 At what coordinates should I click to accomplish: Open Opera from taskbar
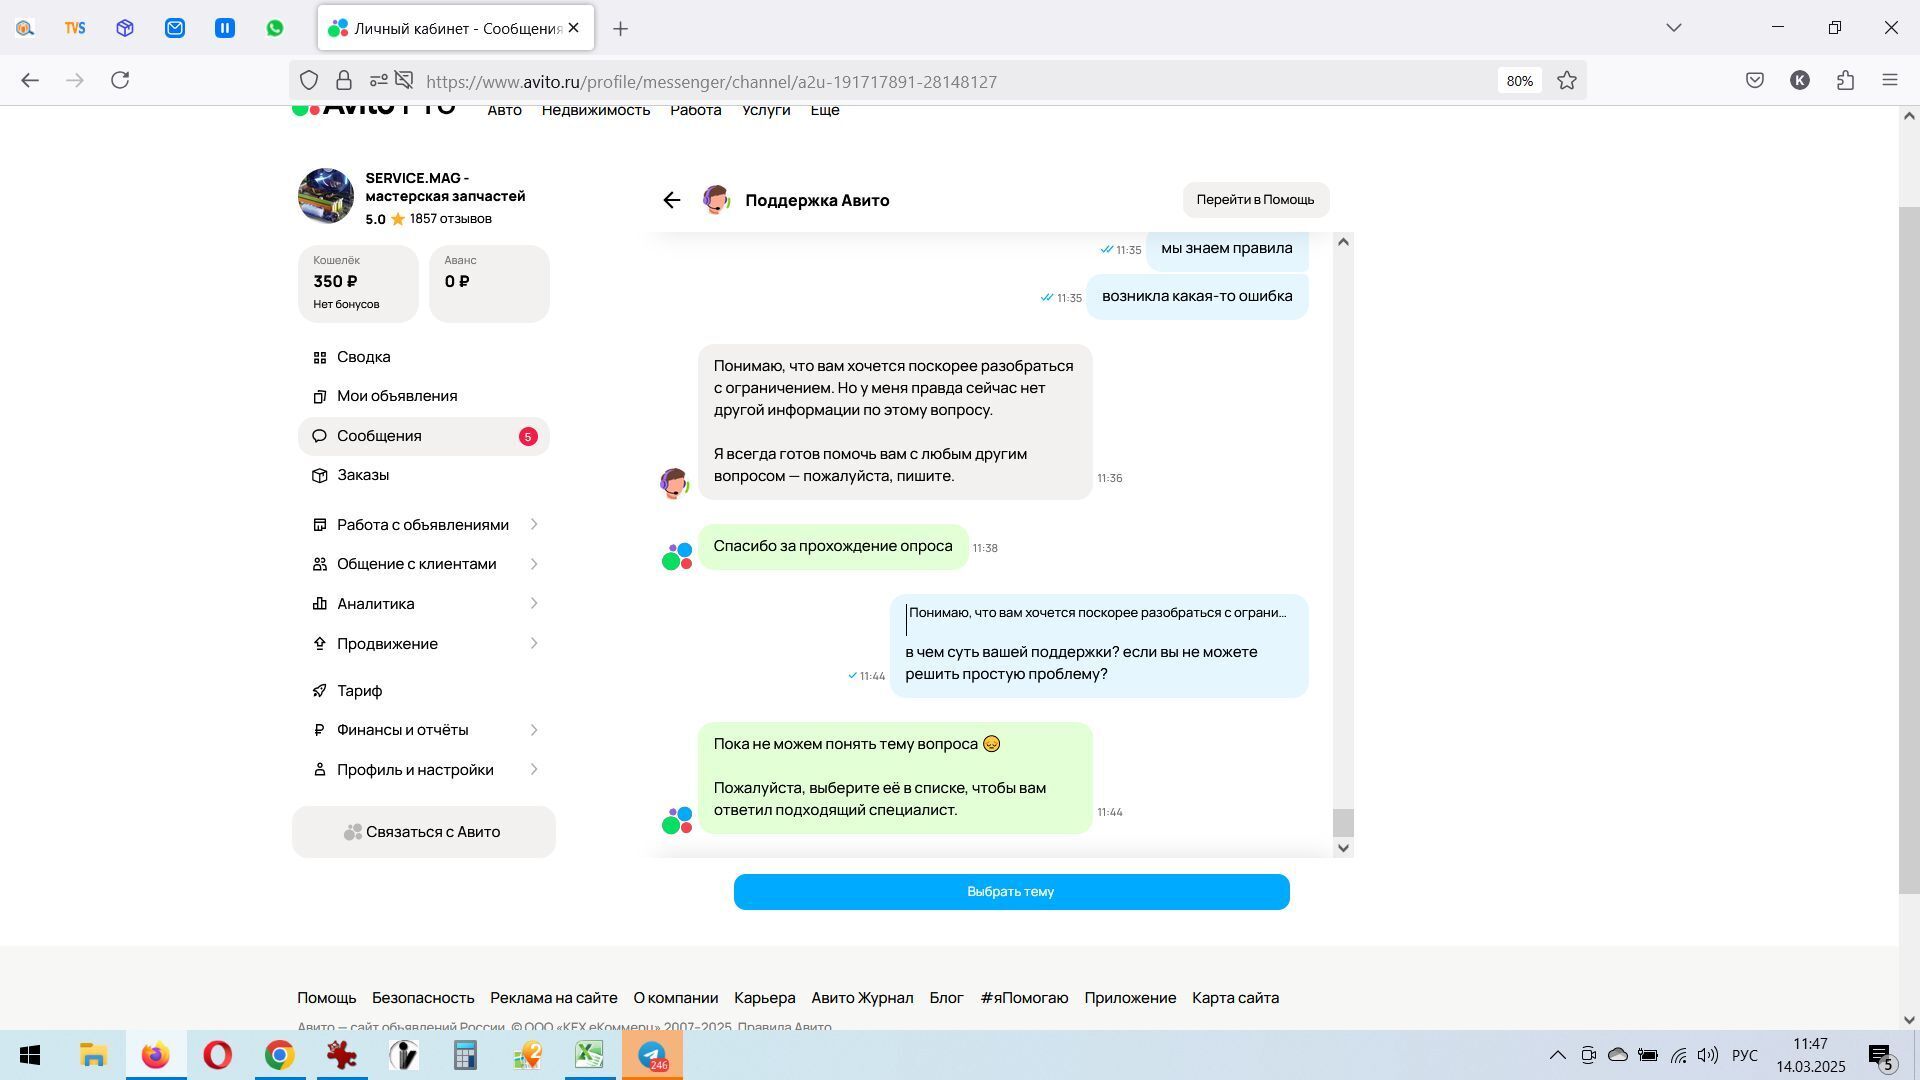point(217,1056)
